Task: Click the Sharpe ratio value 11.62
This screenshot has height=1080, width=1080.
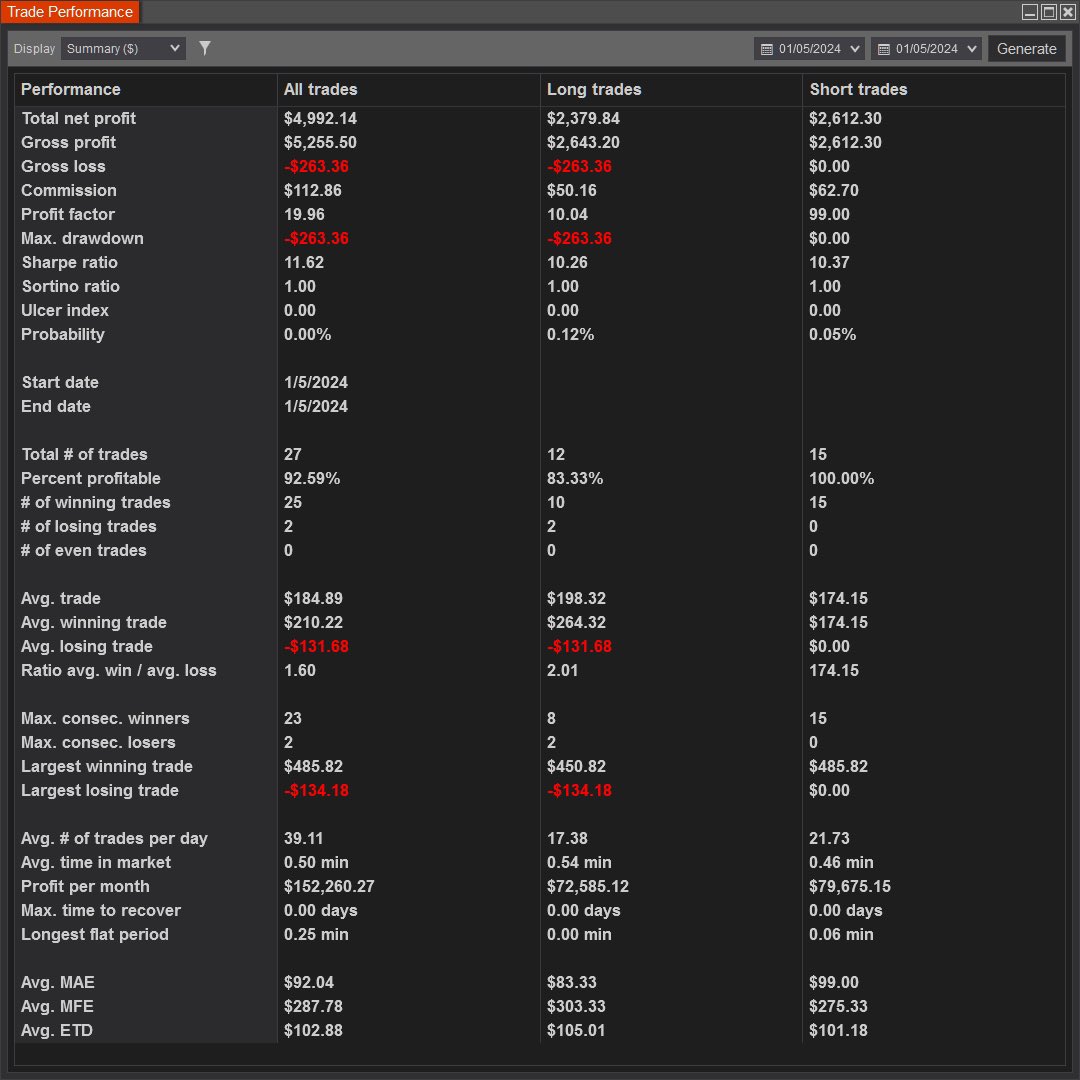Action: 303,262
